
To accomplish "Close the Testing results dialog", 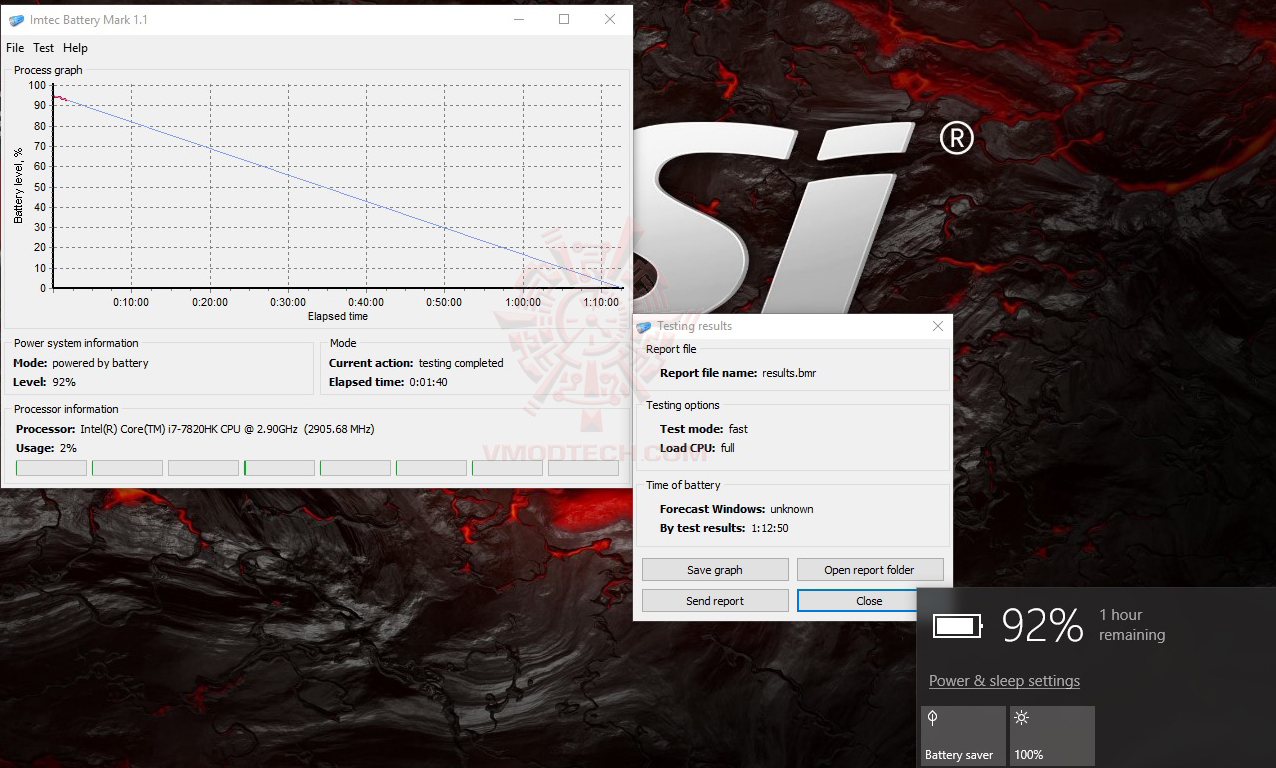I will [x=868, y=600].
